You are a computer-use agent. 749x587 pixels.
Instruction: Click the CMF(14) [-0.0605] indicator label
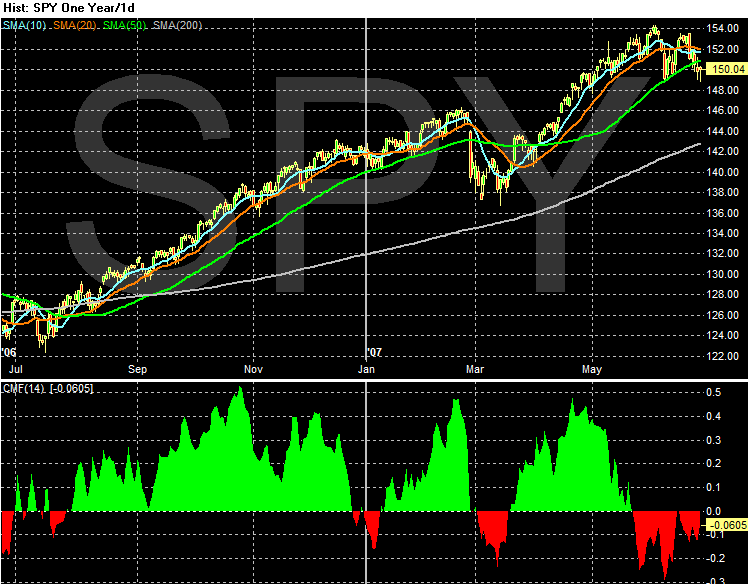(x=48, y=389)
